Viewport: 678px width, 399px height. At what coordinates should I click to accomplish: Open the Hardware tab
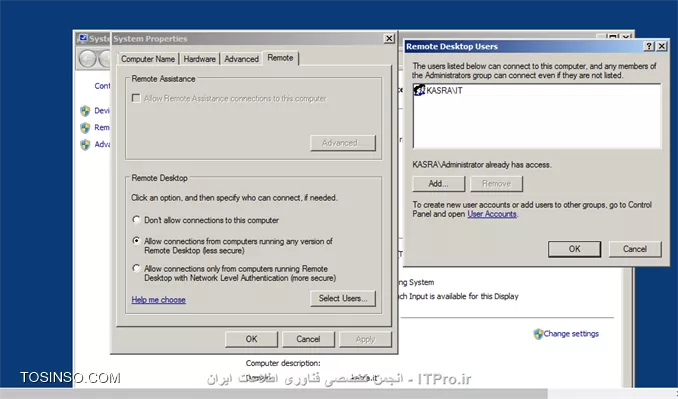point(199,59)
